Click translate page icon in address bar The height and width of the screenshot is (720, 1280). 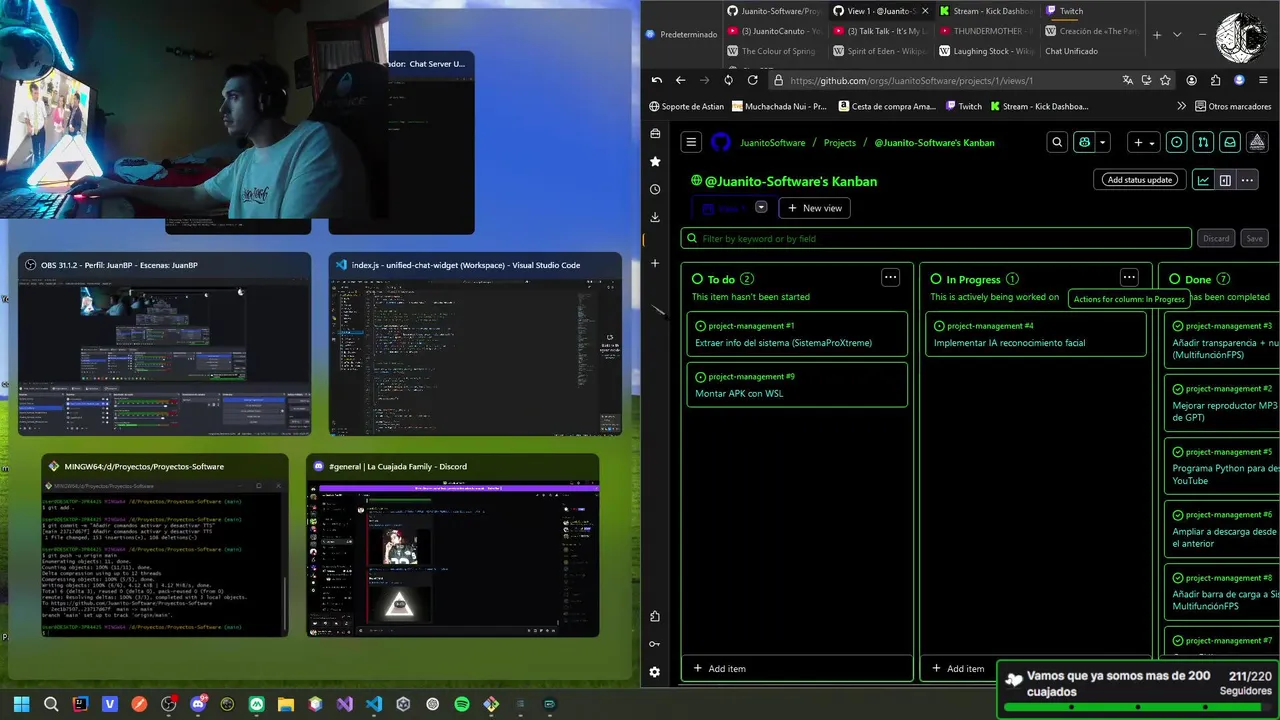(x=1128, y=80)
